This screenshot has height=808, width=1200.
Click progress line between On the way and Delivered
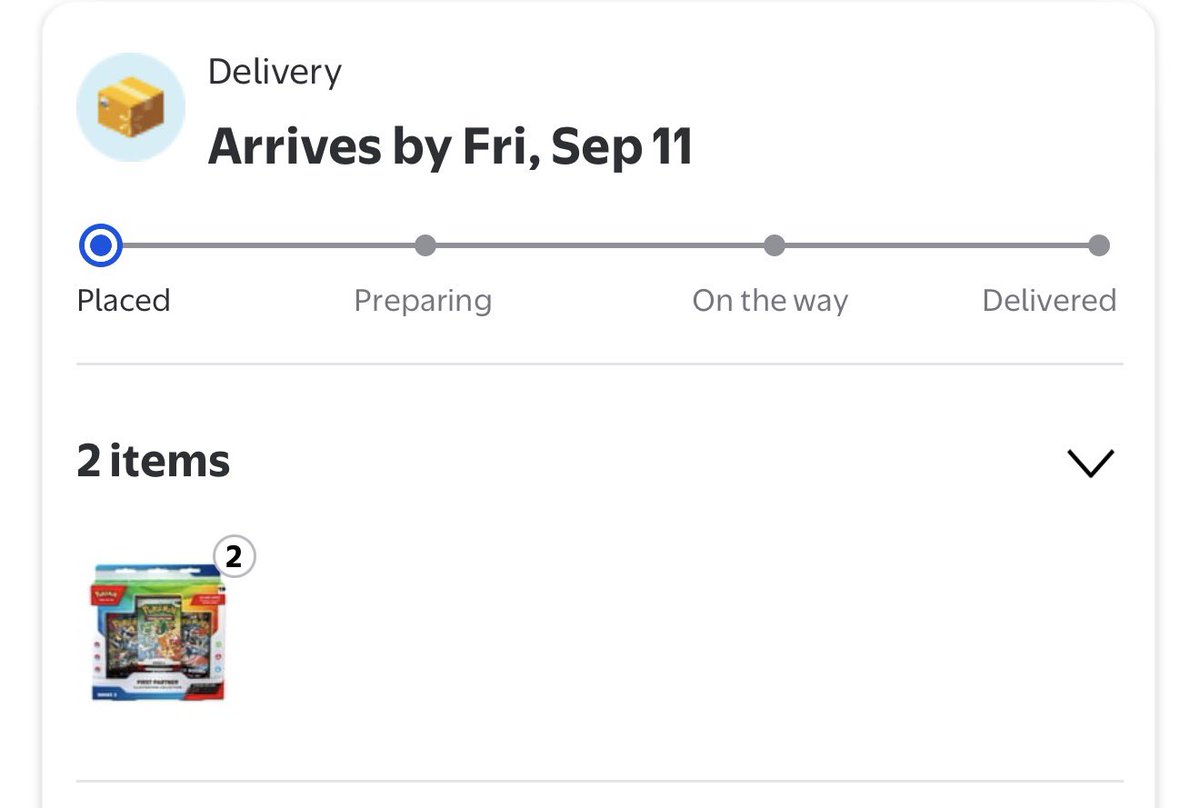[936, 245]
